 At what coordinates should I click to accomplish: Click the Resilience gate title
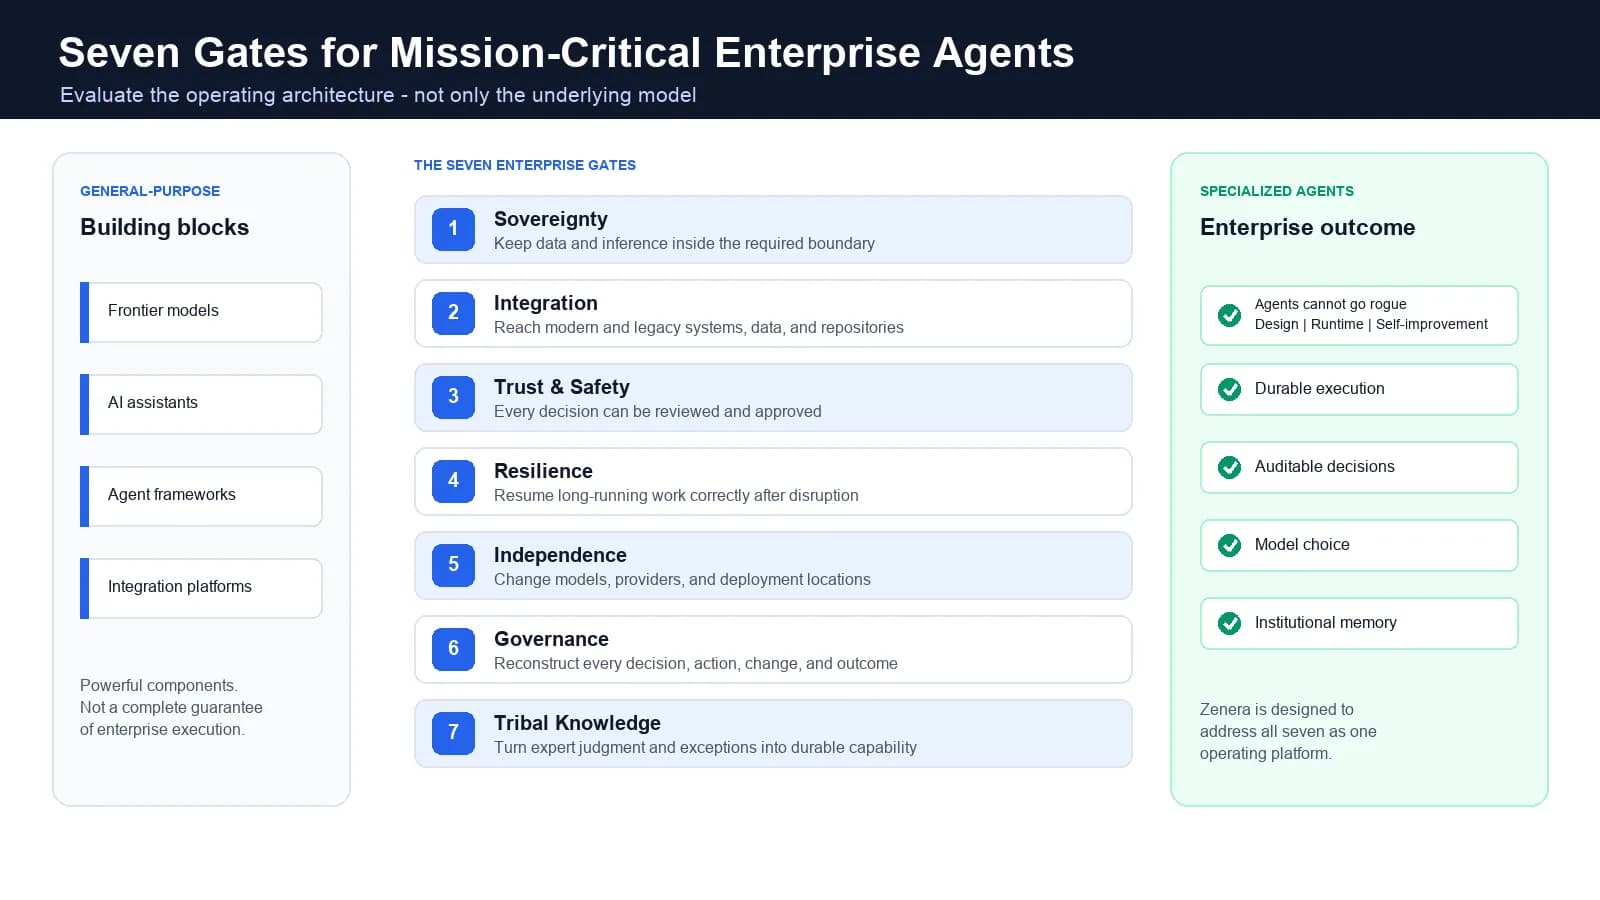[543, 471]
